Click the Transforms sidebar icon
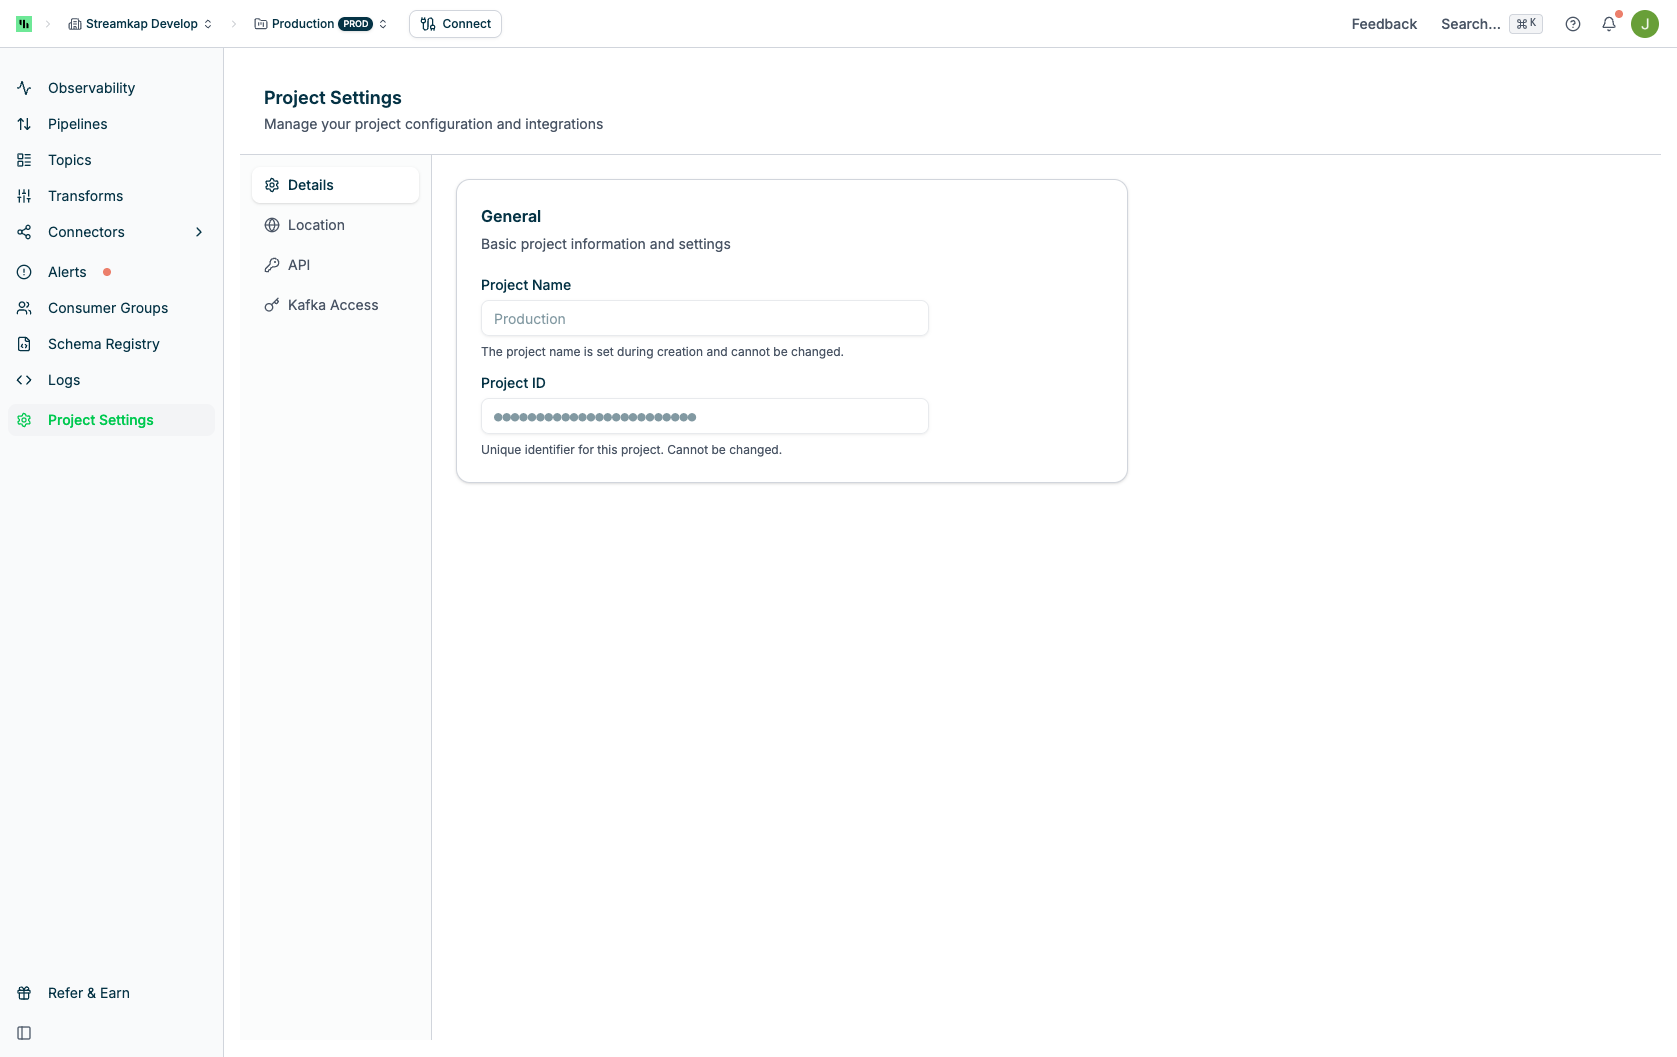1677x1057 pixels. [x=23, y=195]
